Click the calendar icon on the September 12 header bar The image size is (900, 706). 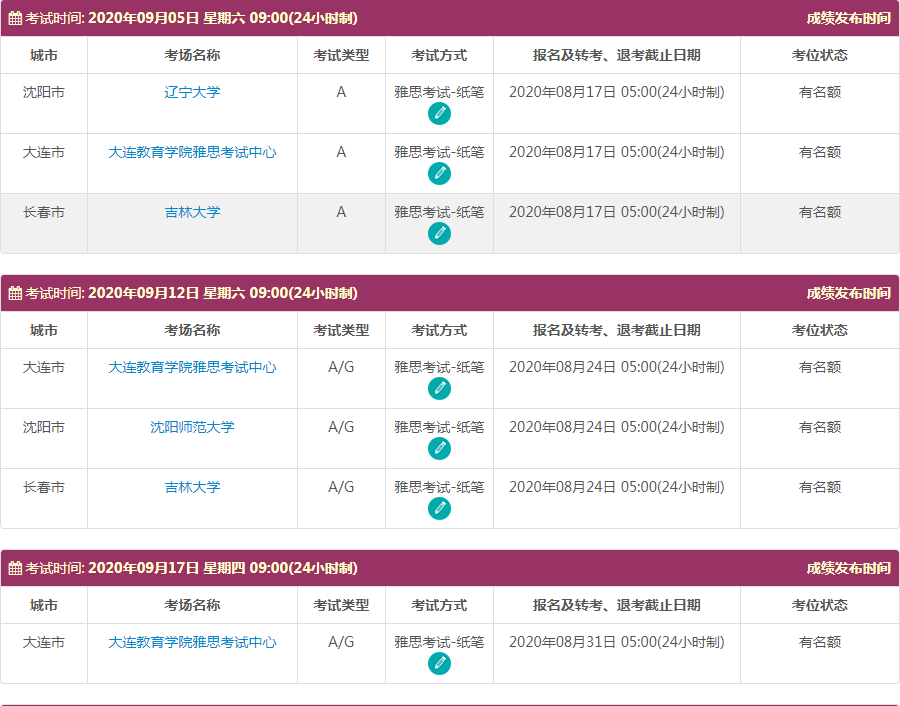(x=14, y=291)
